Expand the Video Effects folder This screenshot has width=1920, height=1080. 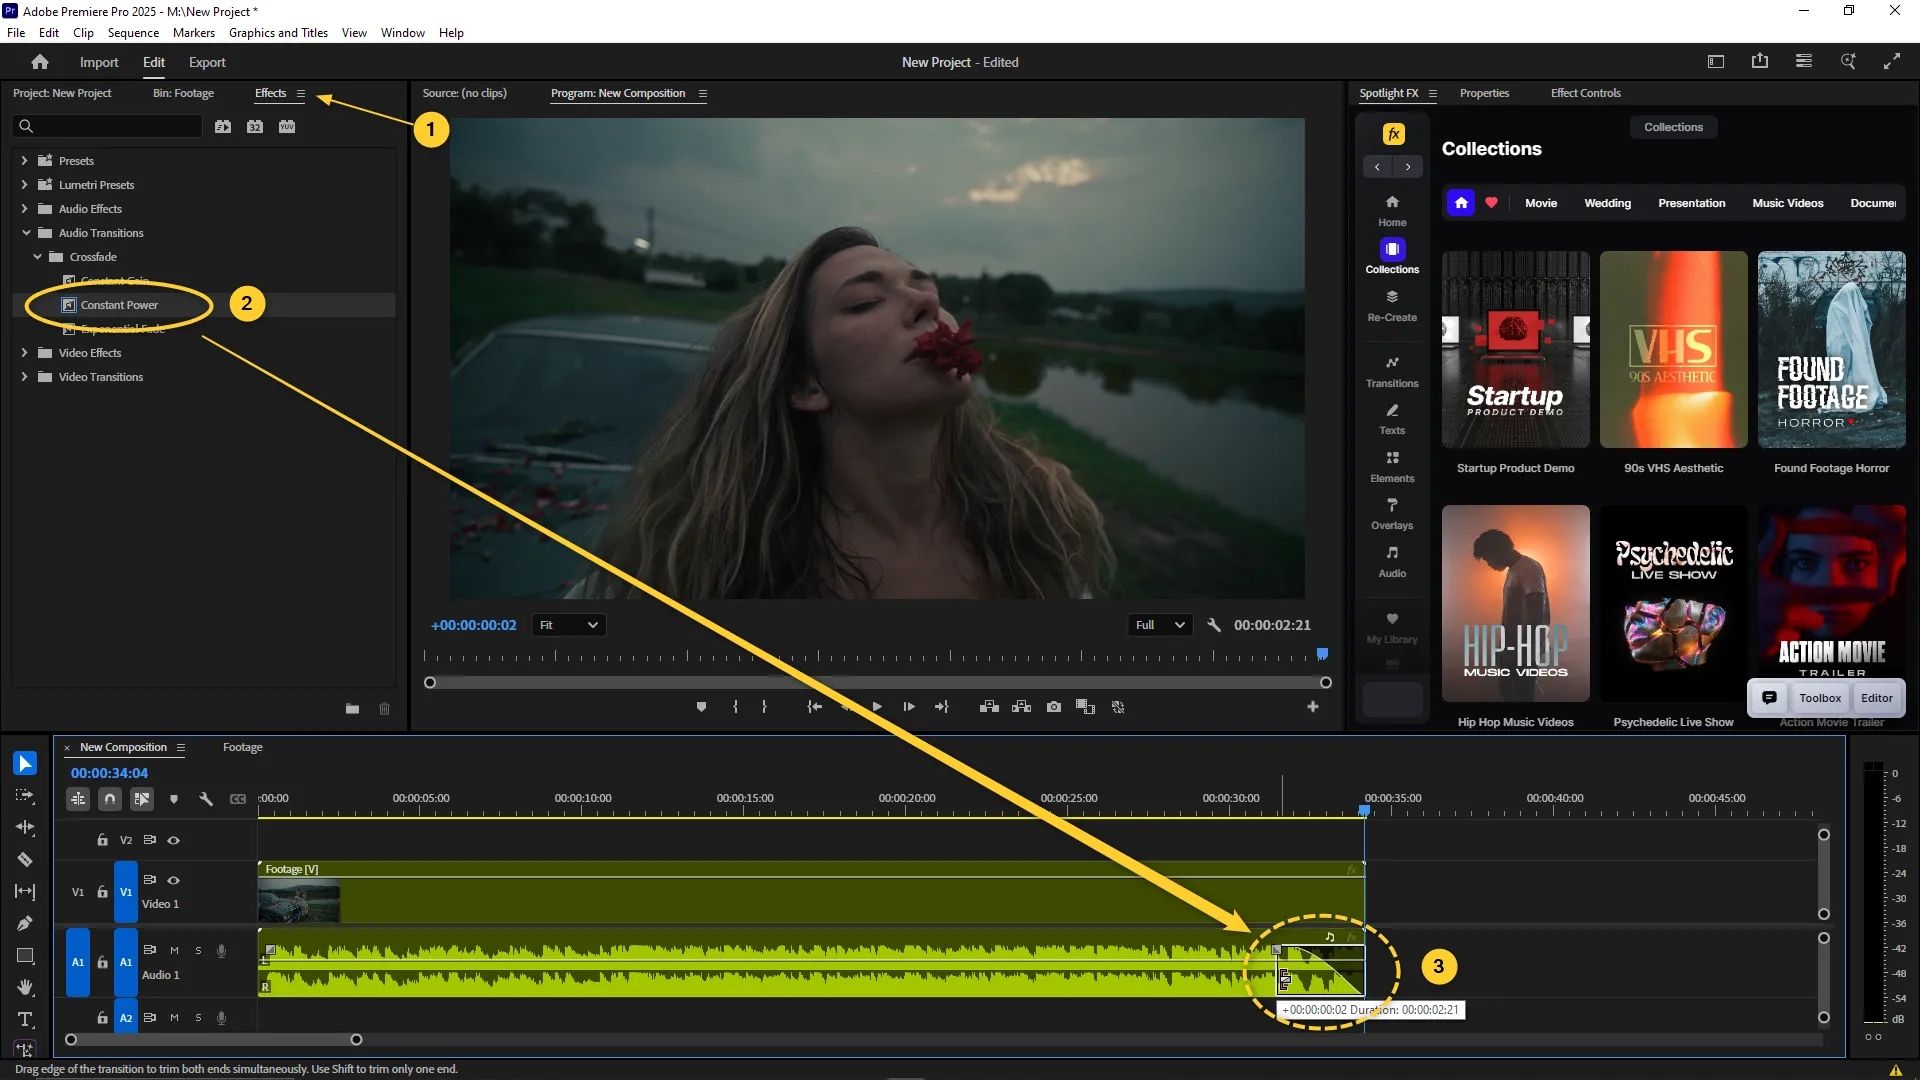(24, 353)
